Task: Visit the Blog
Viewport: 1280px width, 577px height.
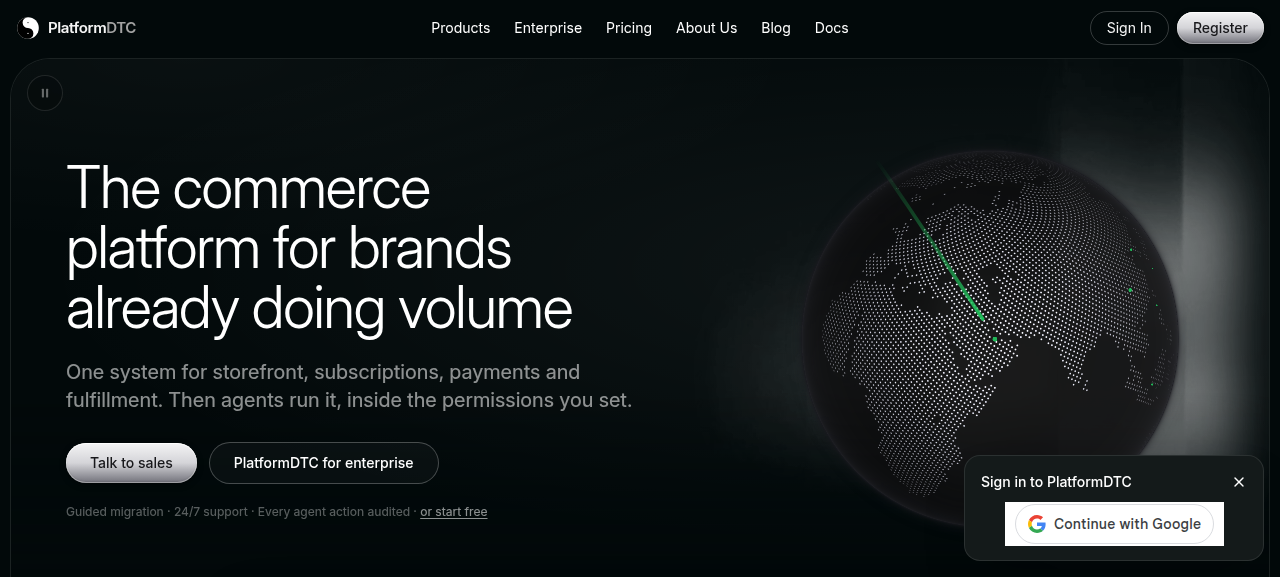Action: pyautogui.click(x=776, y=28)
